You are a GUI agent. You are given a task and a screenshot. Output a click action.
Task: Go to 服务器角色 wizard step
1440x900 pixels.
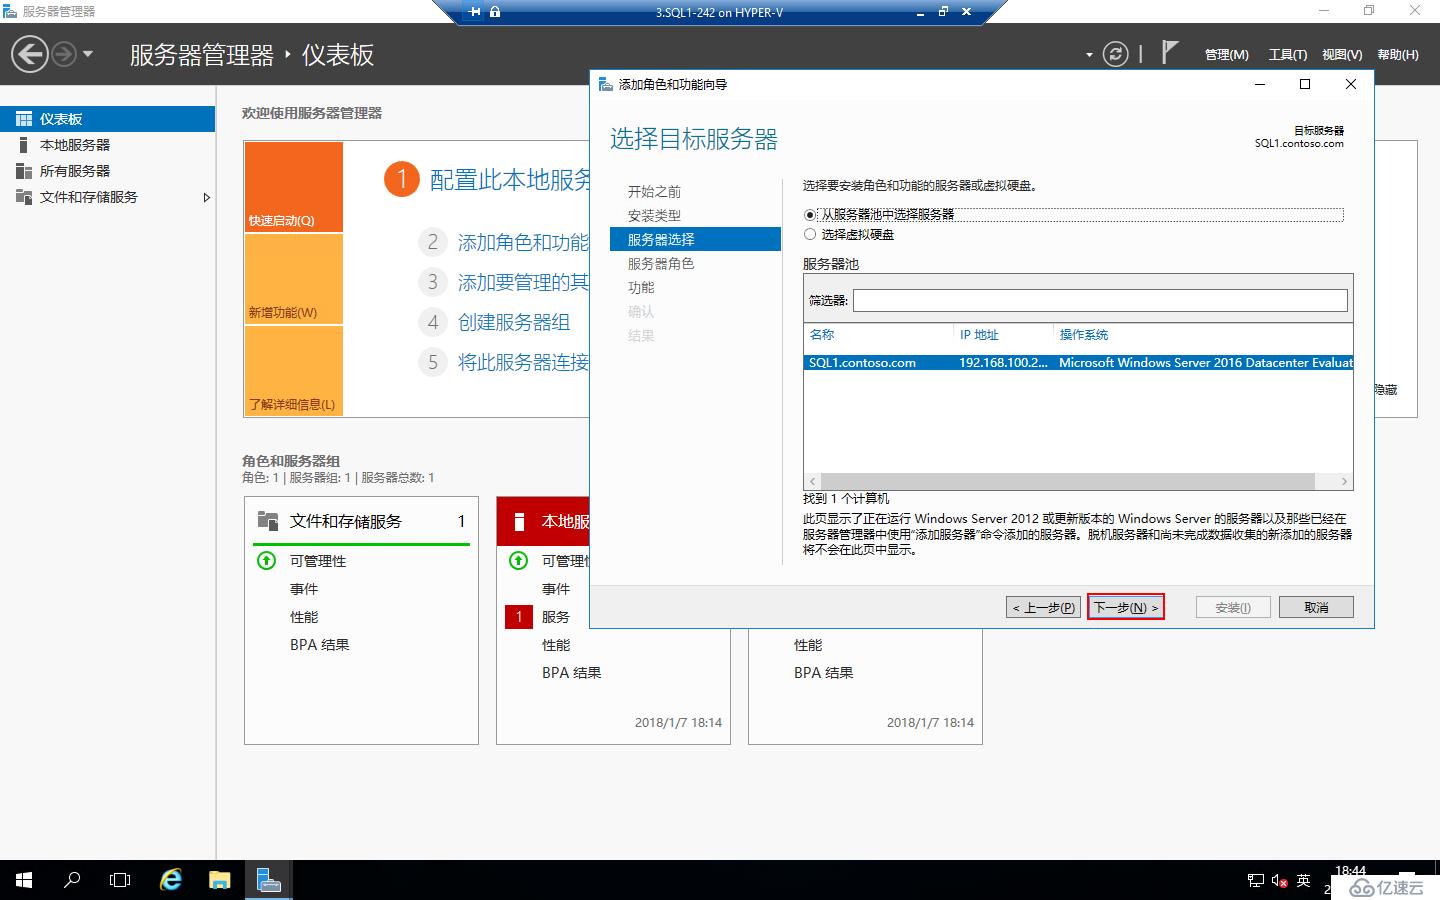(661, 263)
